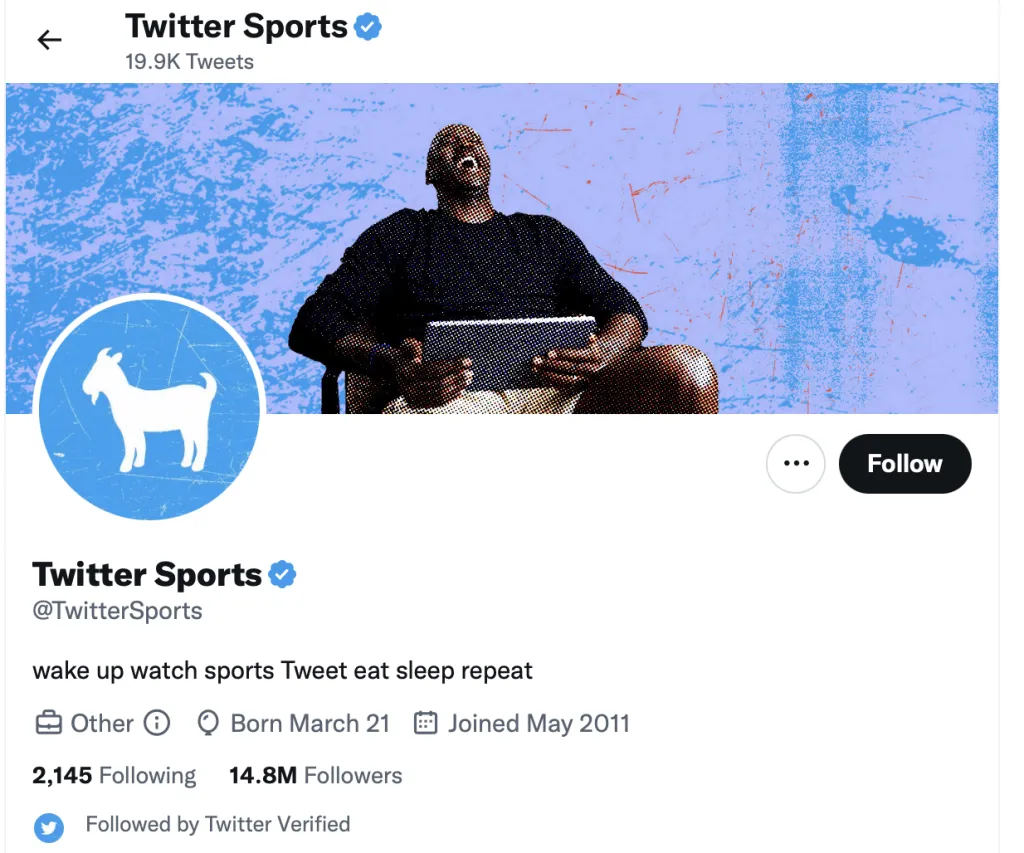Follow the Twitter Sports account
Screen dimensions: 1024x853
(x=904, y=463)
